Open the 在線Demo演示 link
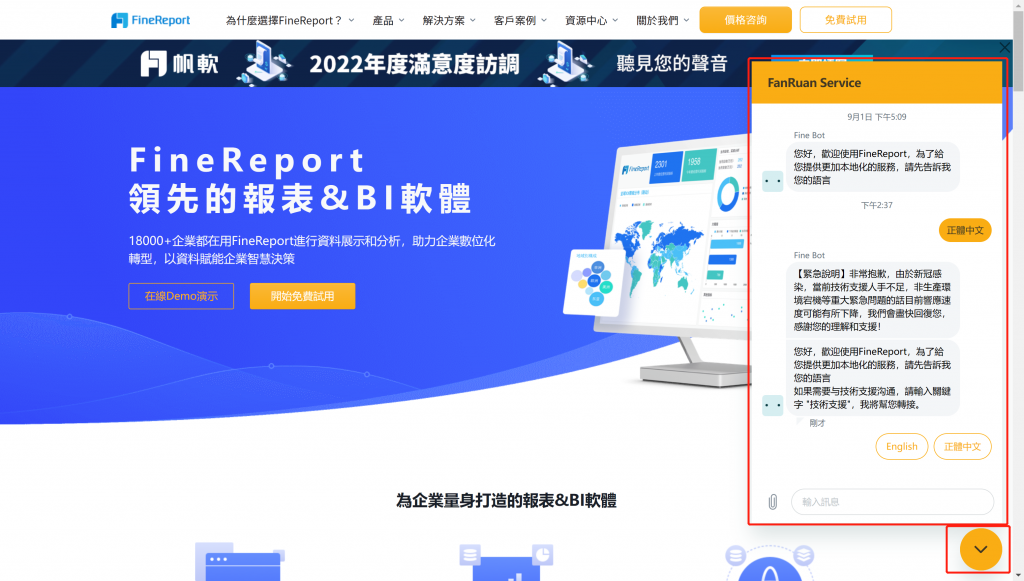 181,296
